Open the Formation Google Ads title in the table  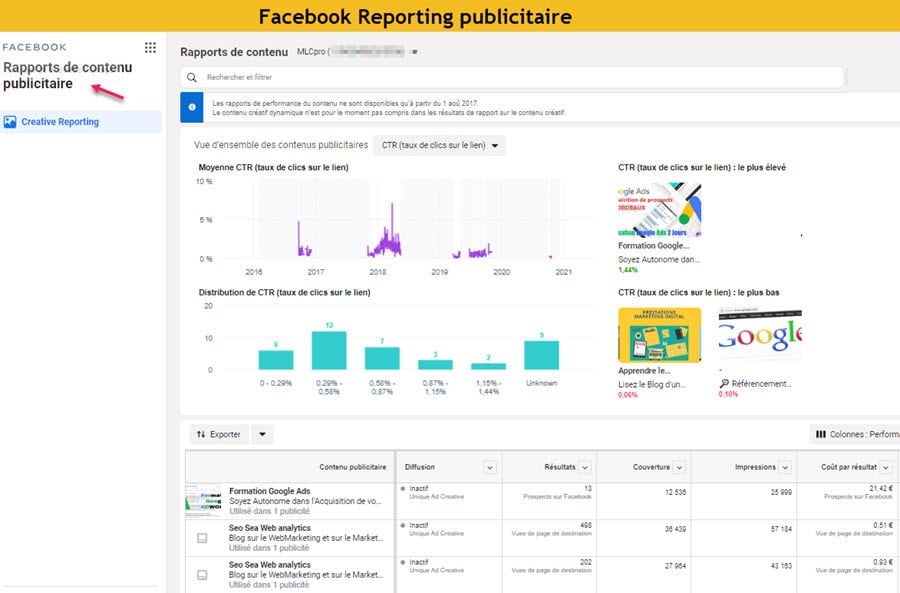[270, 491]
